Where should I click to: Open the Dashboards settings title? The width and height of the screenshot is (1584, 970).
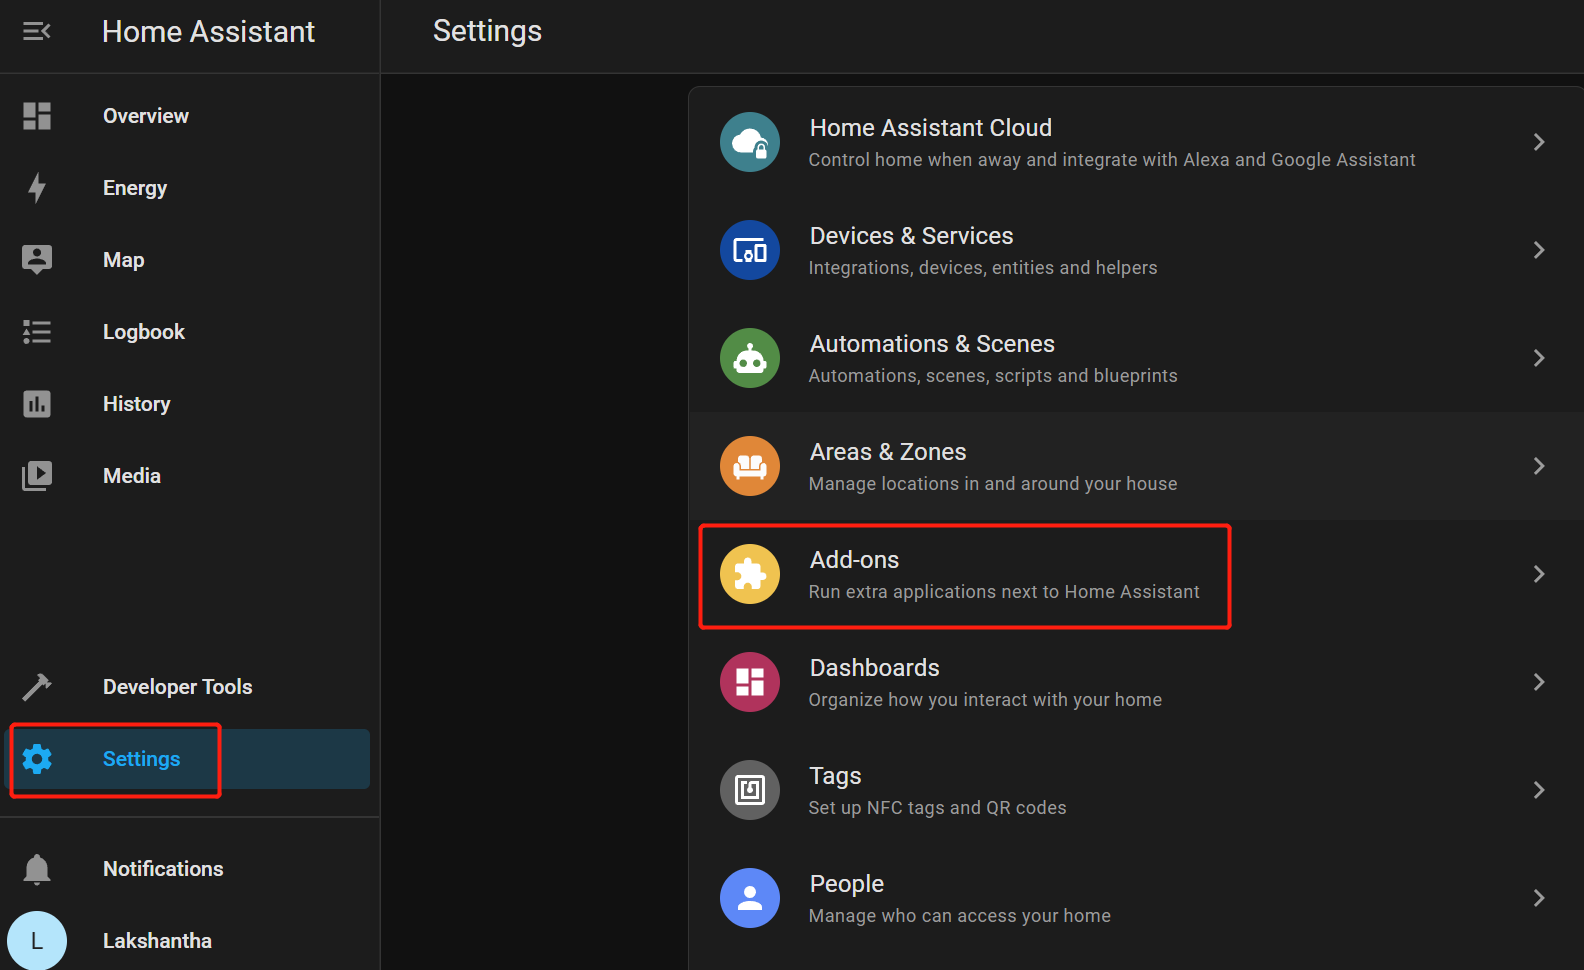click(874, 668)
